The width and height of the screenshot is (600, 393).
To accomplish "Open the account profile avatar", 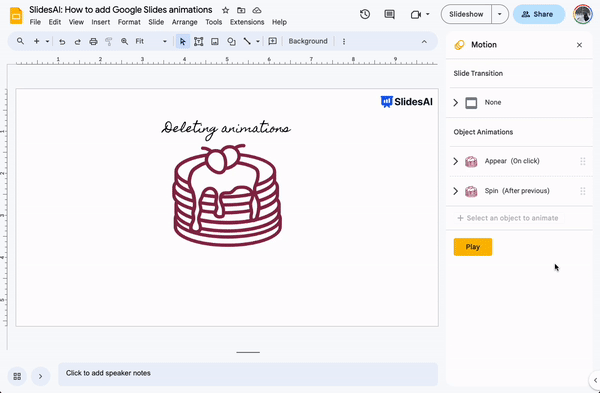I will (582, 15).
